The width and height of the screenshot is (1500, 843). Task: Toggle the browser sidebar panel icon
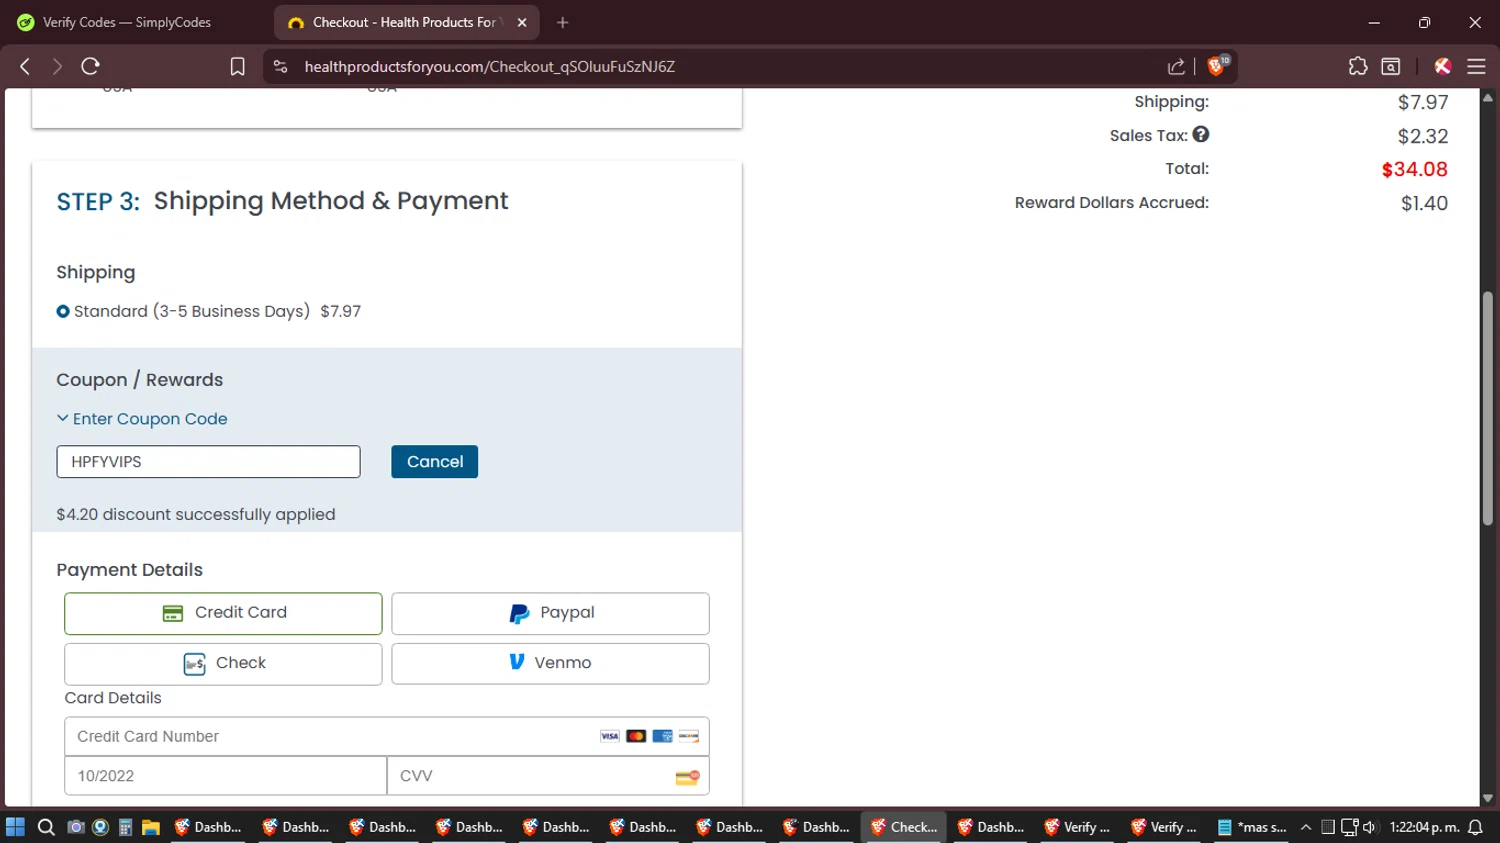tap(1391, 66)
